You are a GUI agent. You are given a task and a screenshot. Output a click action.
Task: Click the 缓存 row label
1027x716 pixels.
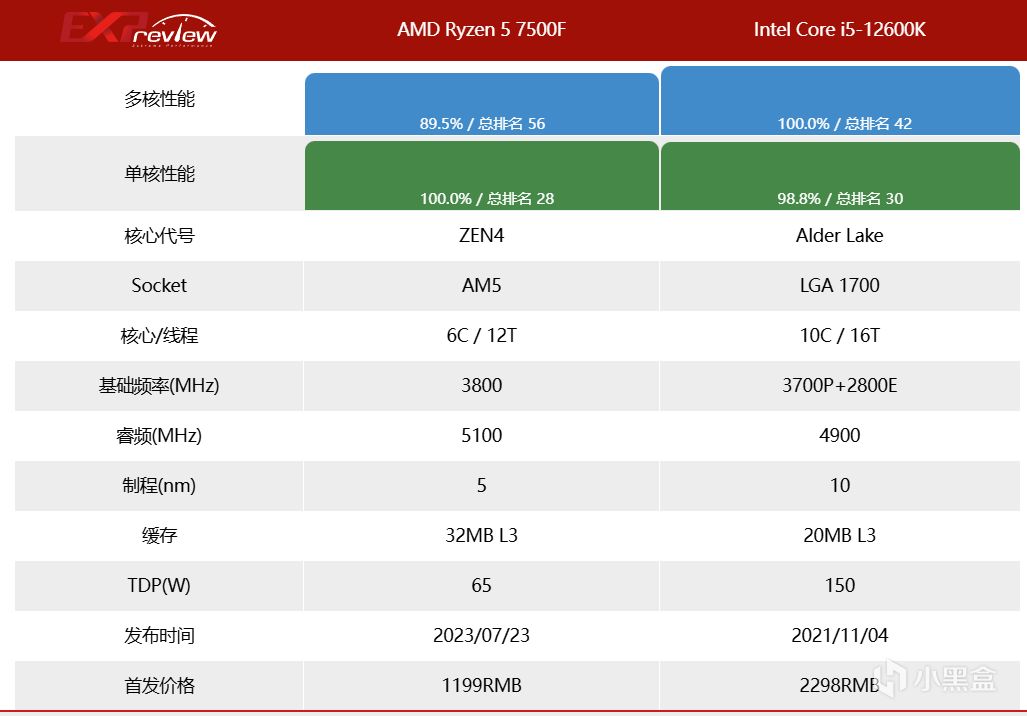pyautogui.click(x=159, y=535)
